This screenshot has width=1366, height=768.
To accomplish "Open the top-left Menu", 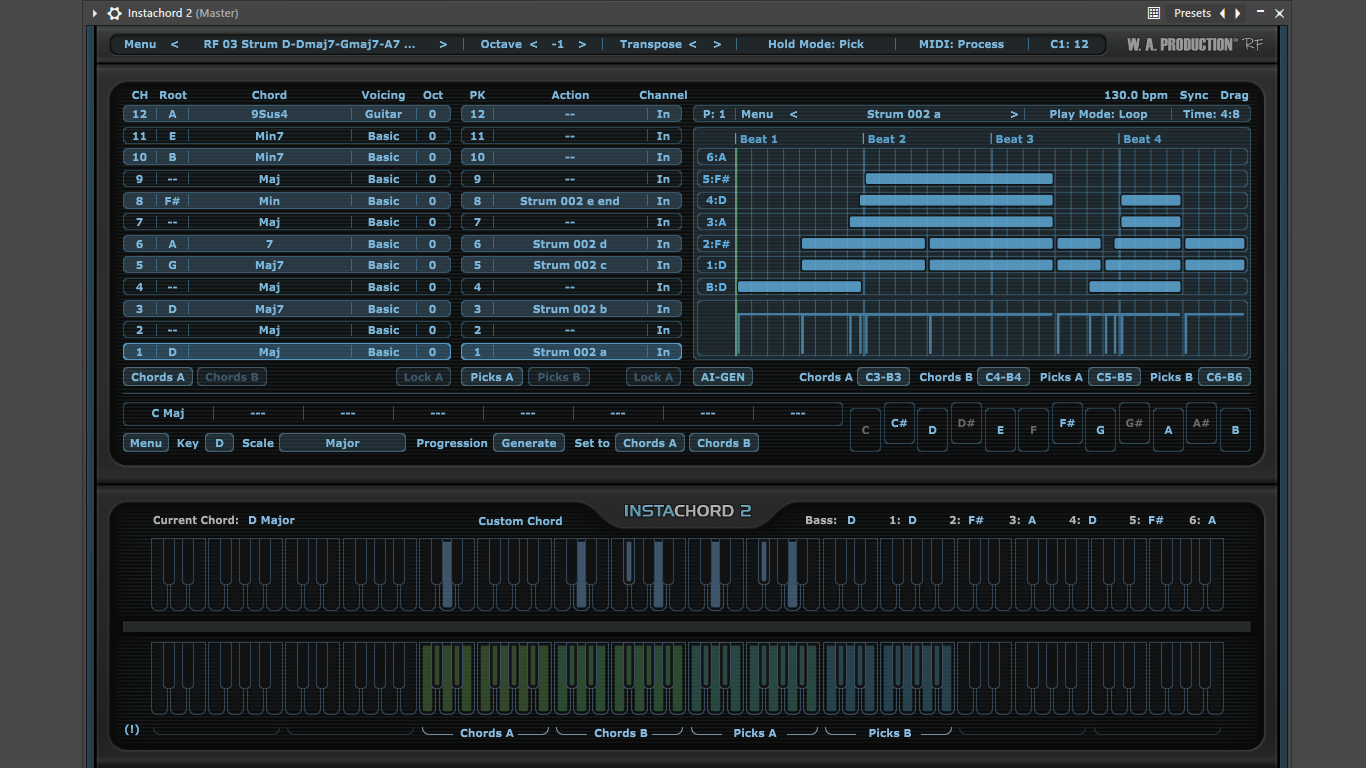I will pyautogui.click(x=140, y=44).
